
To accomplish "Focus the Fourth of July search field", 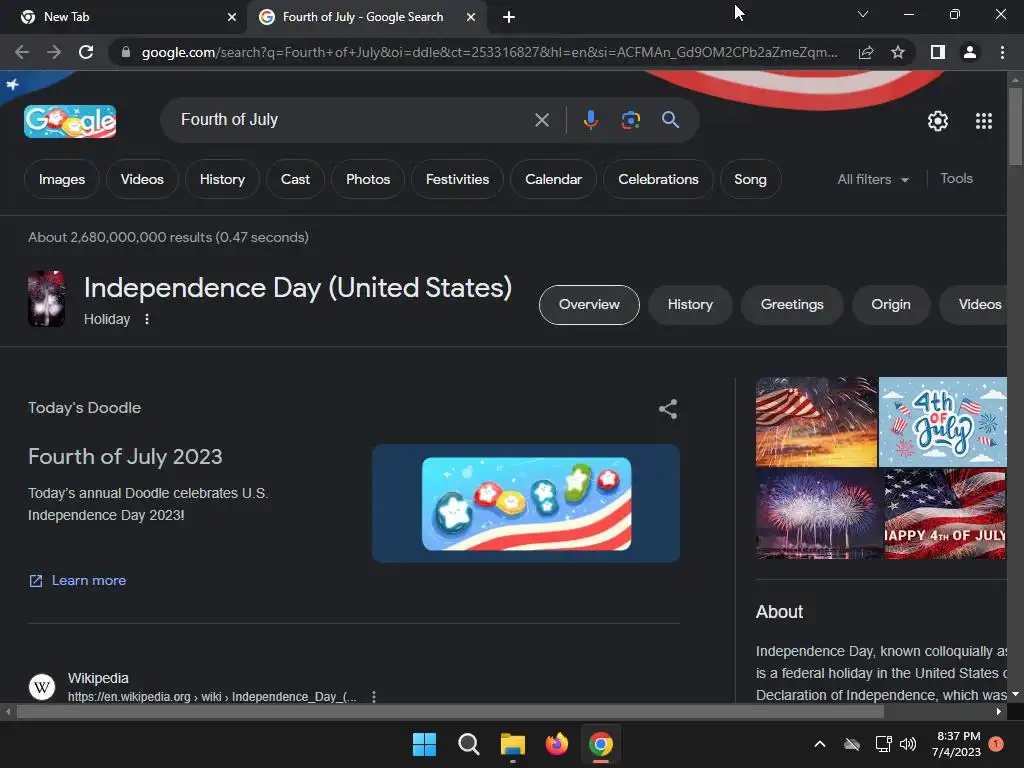I will 353,120.
